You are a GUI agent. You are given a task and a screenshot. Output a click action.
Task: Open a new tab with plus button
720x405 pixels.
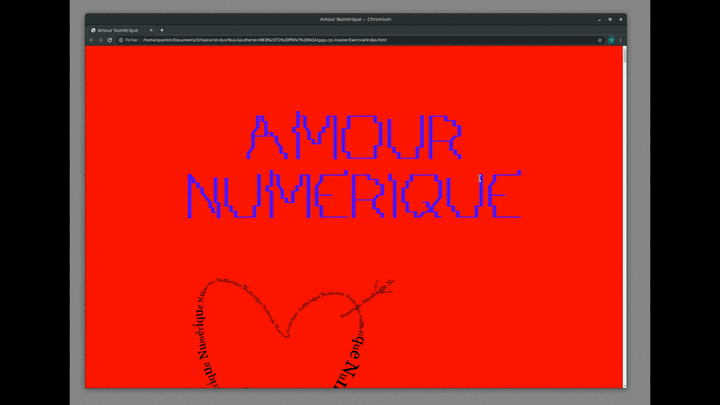coord(162,30)
